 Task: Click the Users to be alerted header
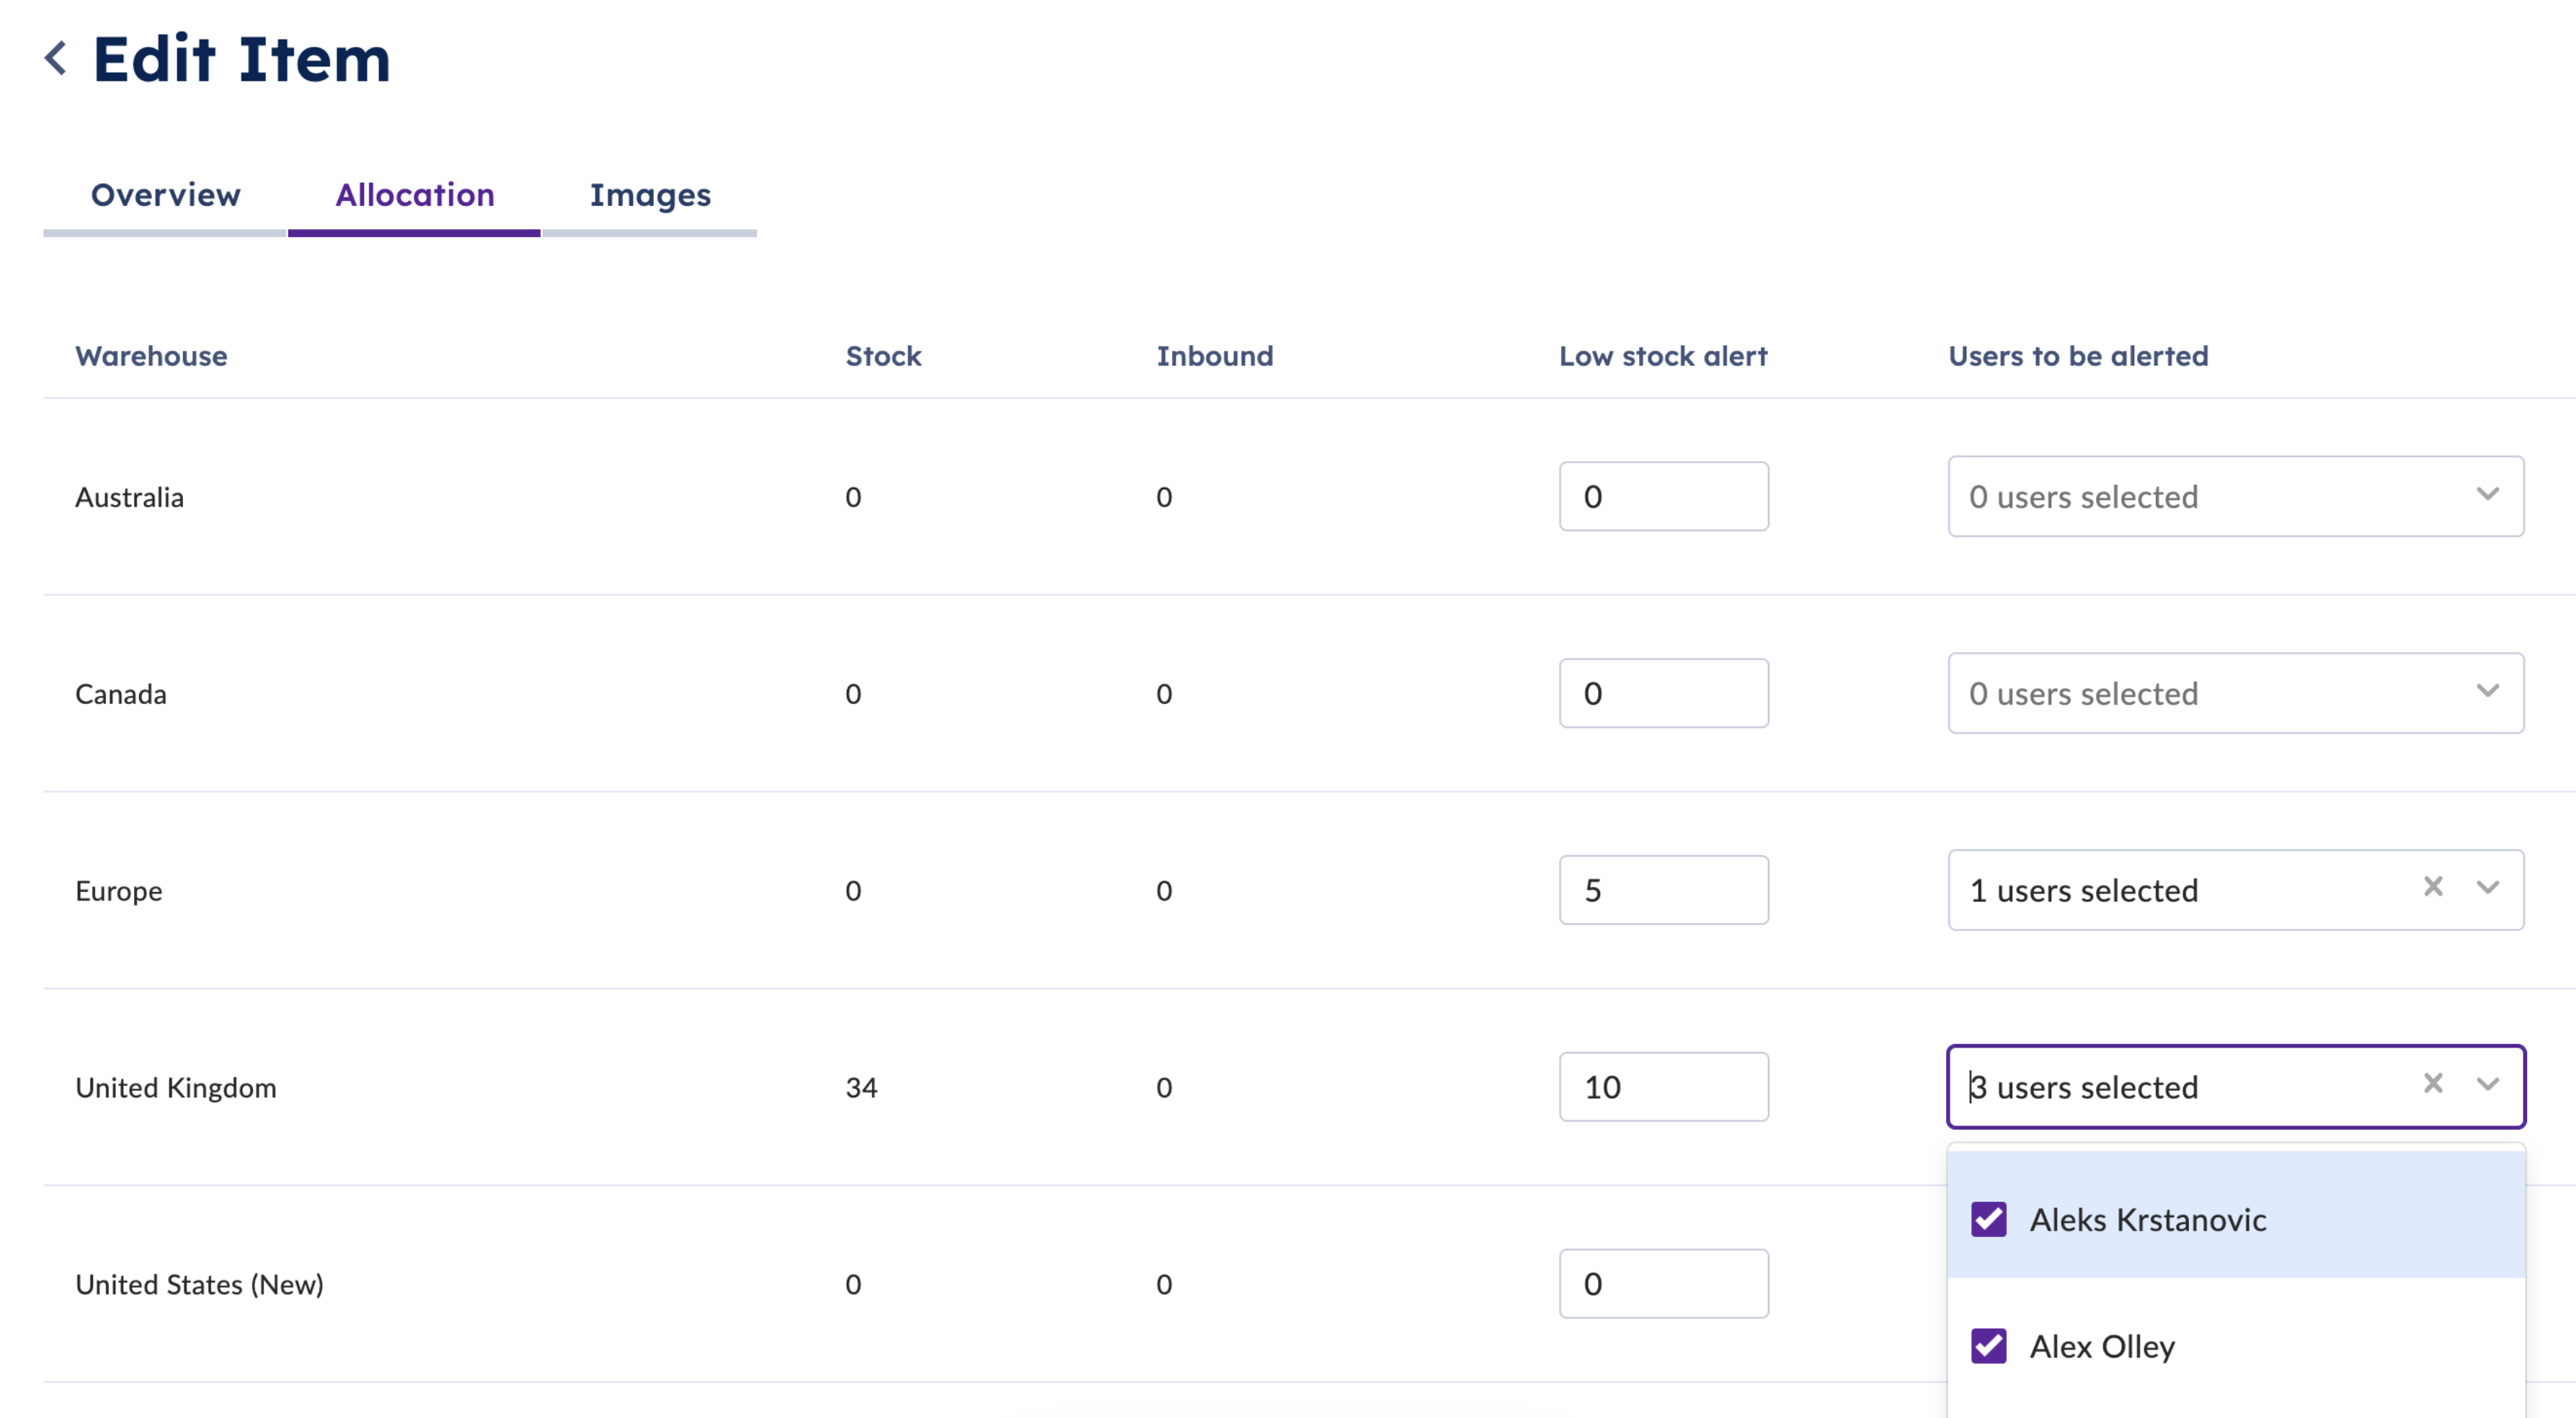point(2078,356)
